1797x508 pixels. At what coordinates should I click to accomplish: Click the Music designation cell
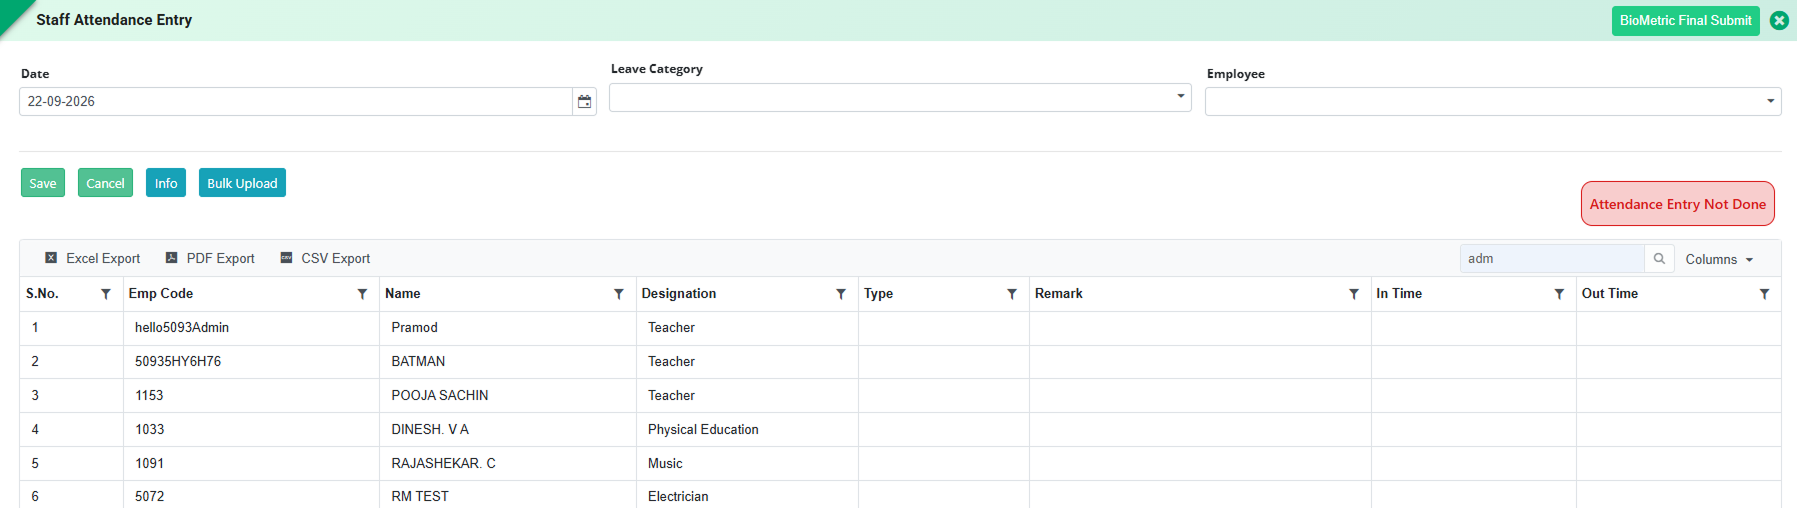(x=747, y=464)
